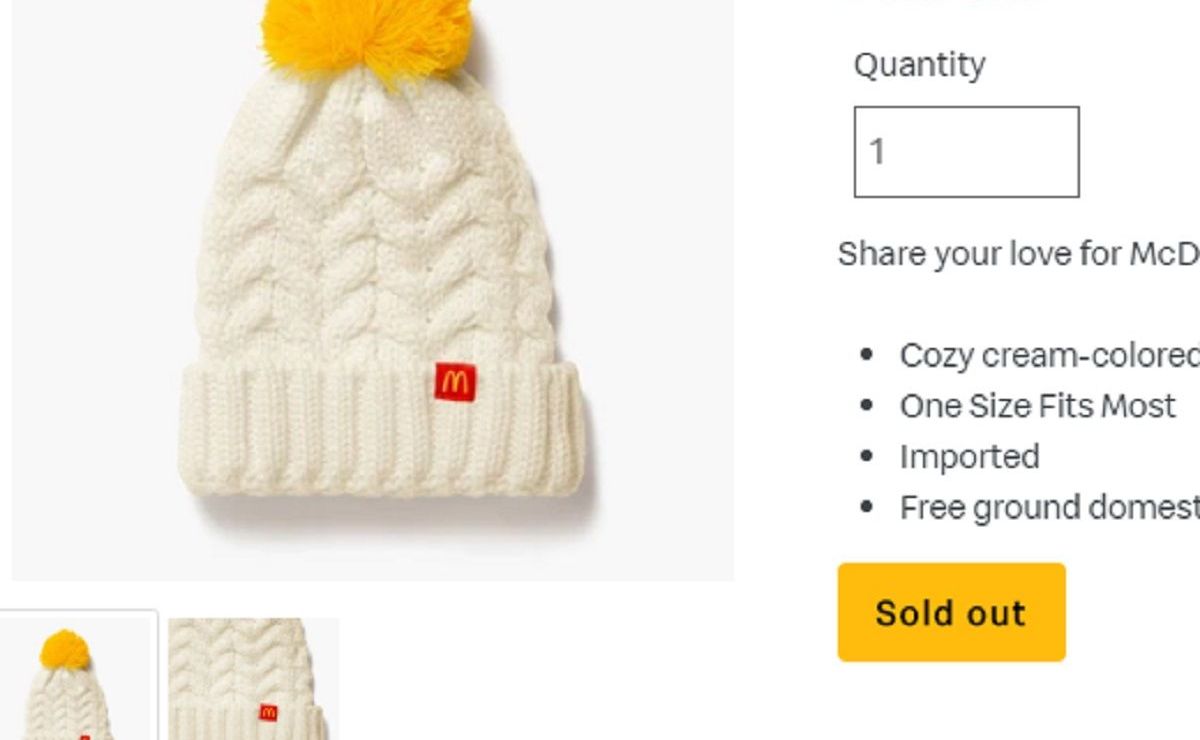Click the bullet dot before 'One Size Fits Most'
The height and width of the screenshot is (740, 1200).
[x=867, y=406]
